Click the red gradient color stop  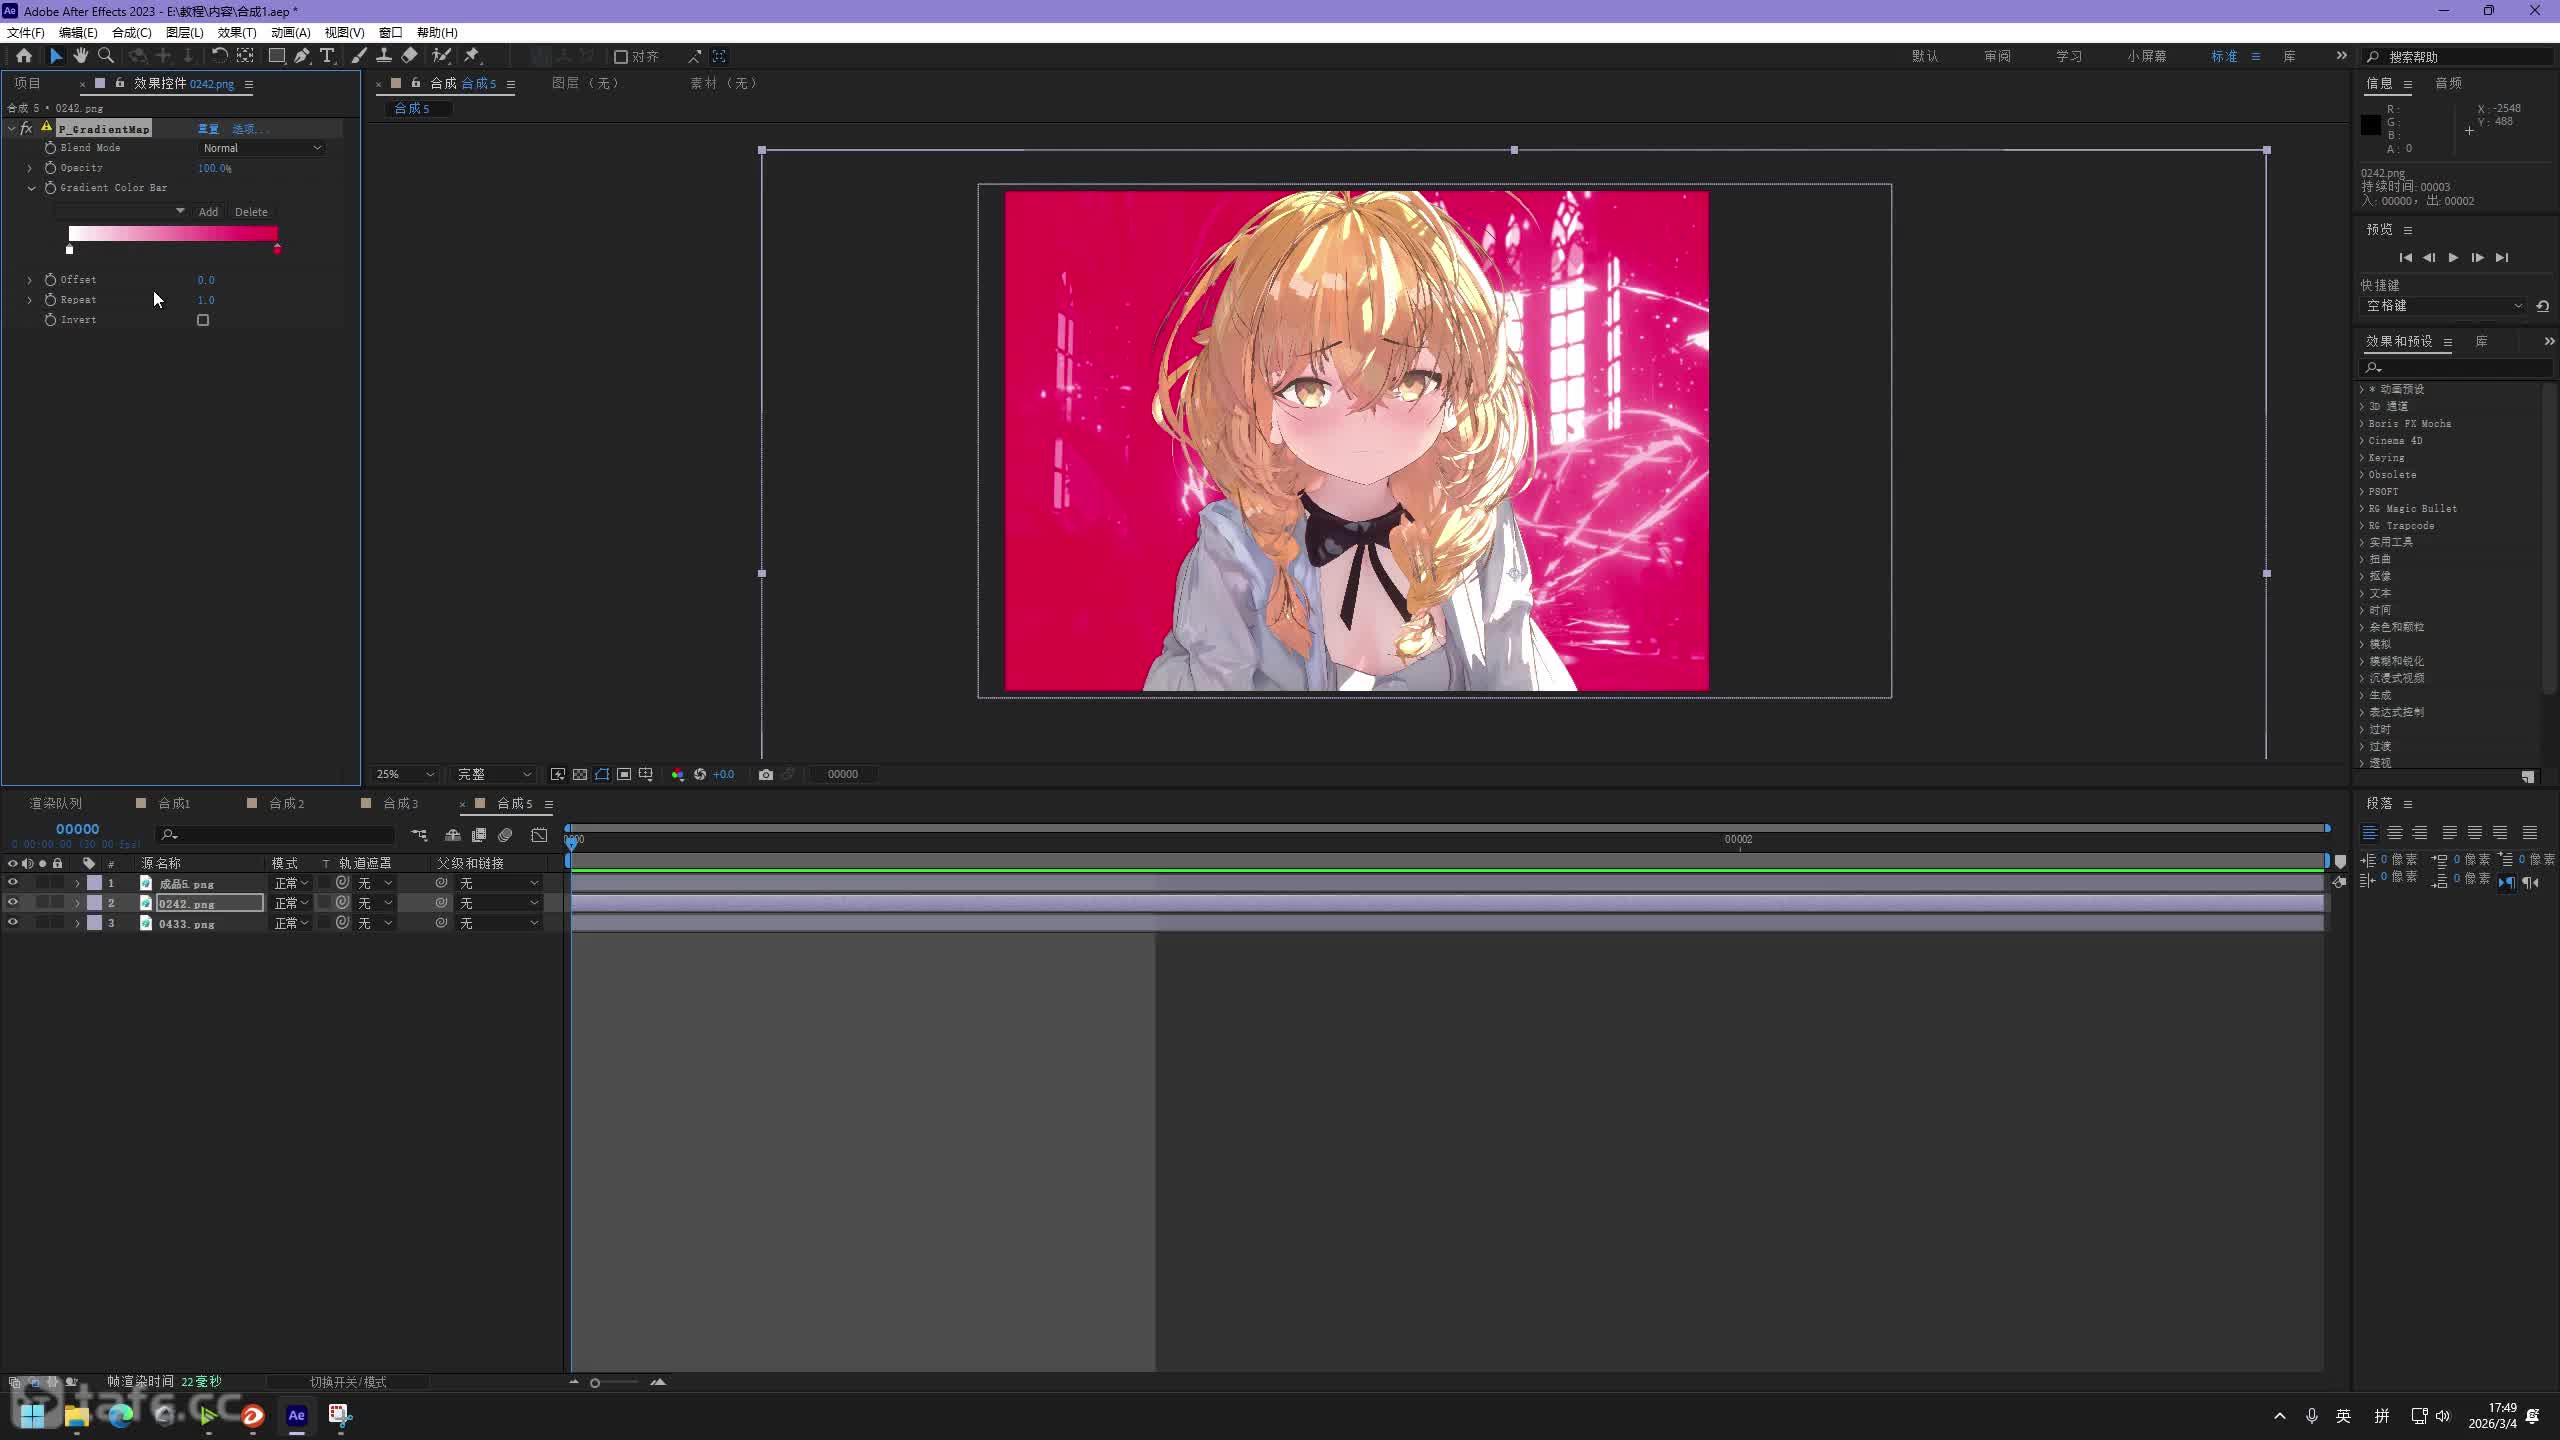pyautogui.click(x=277, y=249)
